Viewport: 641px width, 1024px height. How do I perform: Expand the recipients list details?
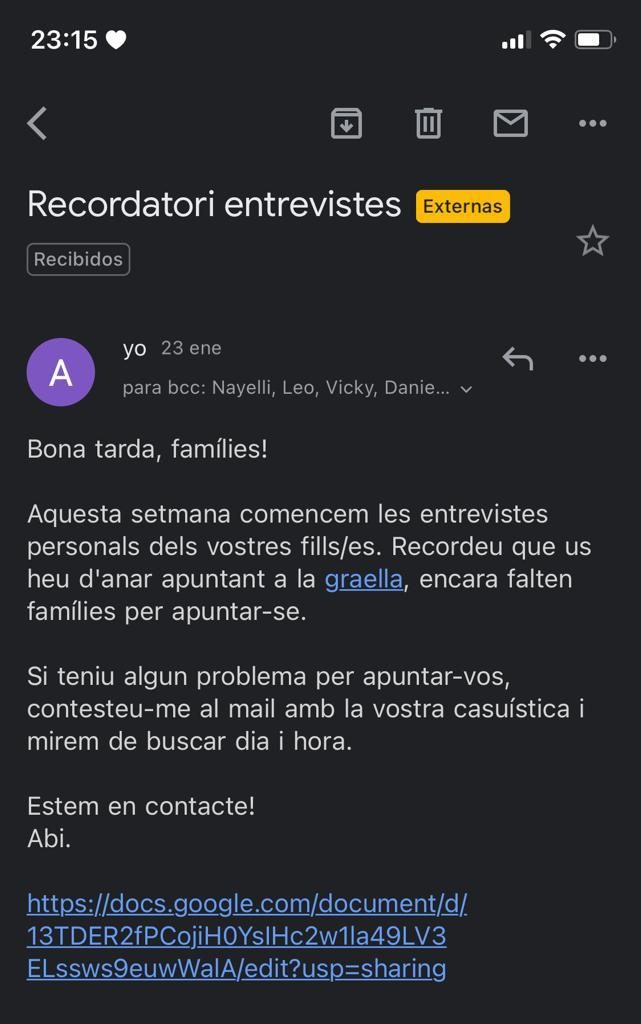(x=465, y=388)
